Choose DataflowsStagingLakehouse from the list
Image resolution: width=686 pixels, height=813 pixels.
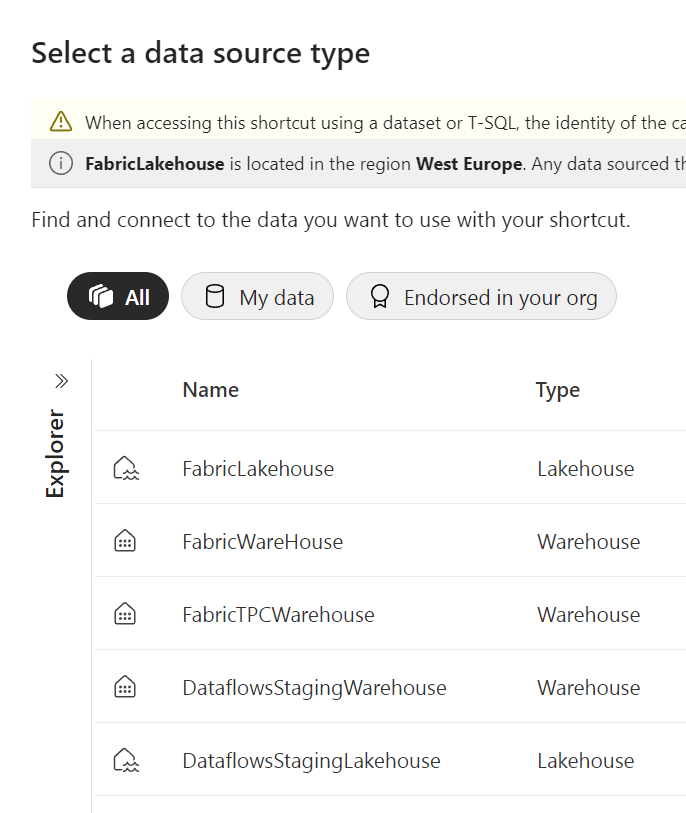click(311, 760)
